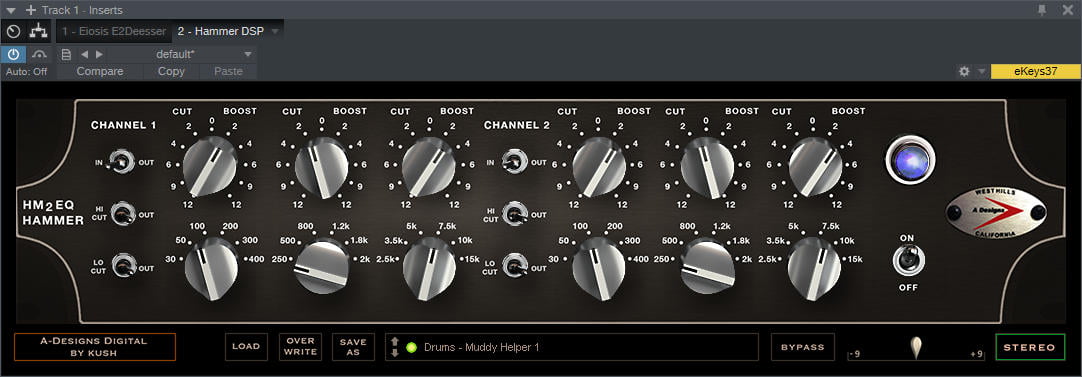Click the Auto: Off label
Image resolution: width=1082 pixels, height=377 pixels.
click(x=27, y=71)
